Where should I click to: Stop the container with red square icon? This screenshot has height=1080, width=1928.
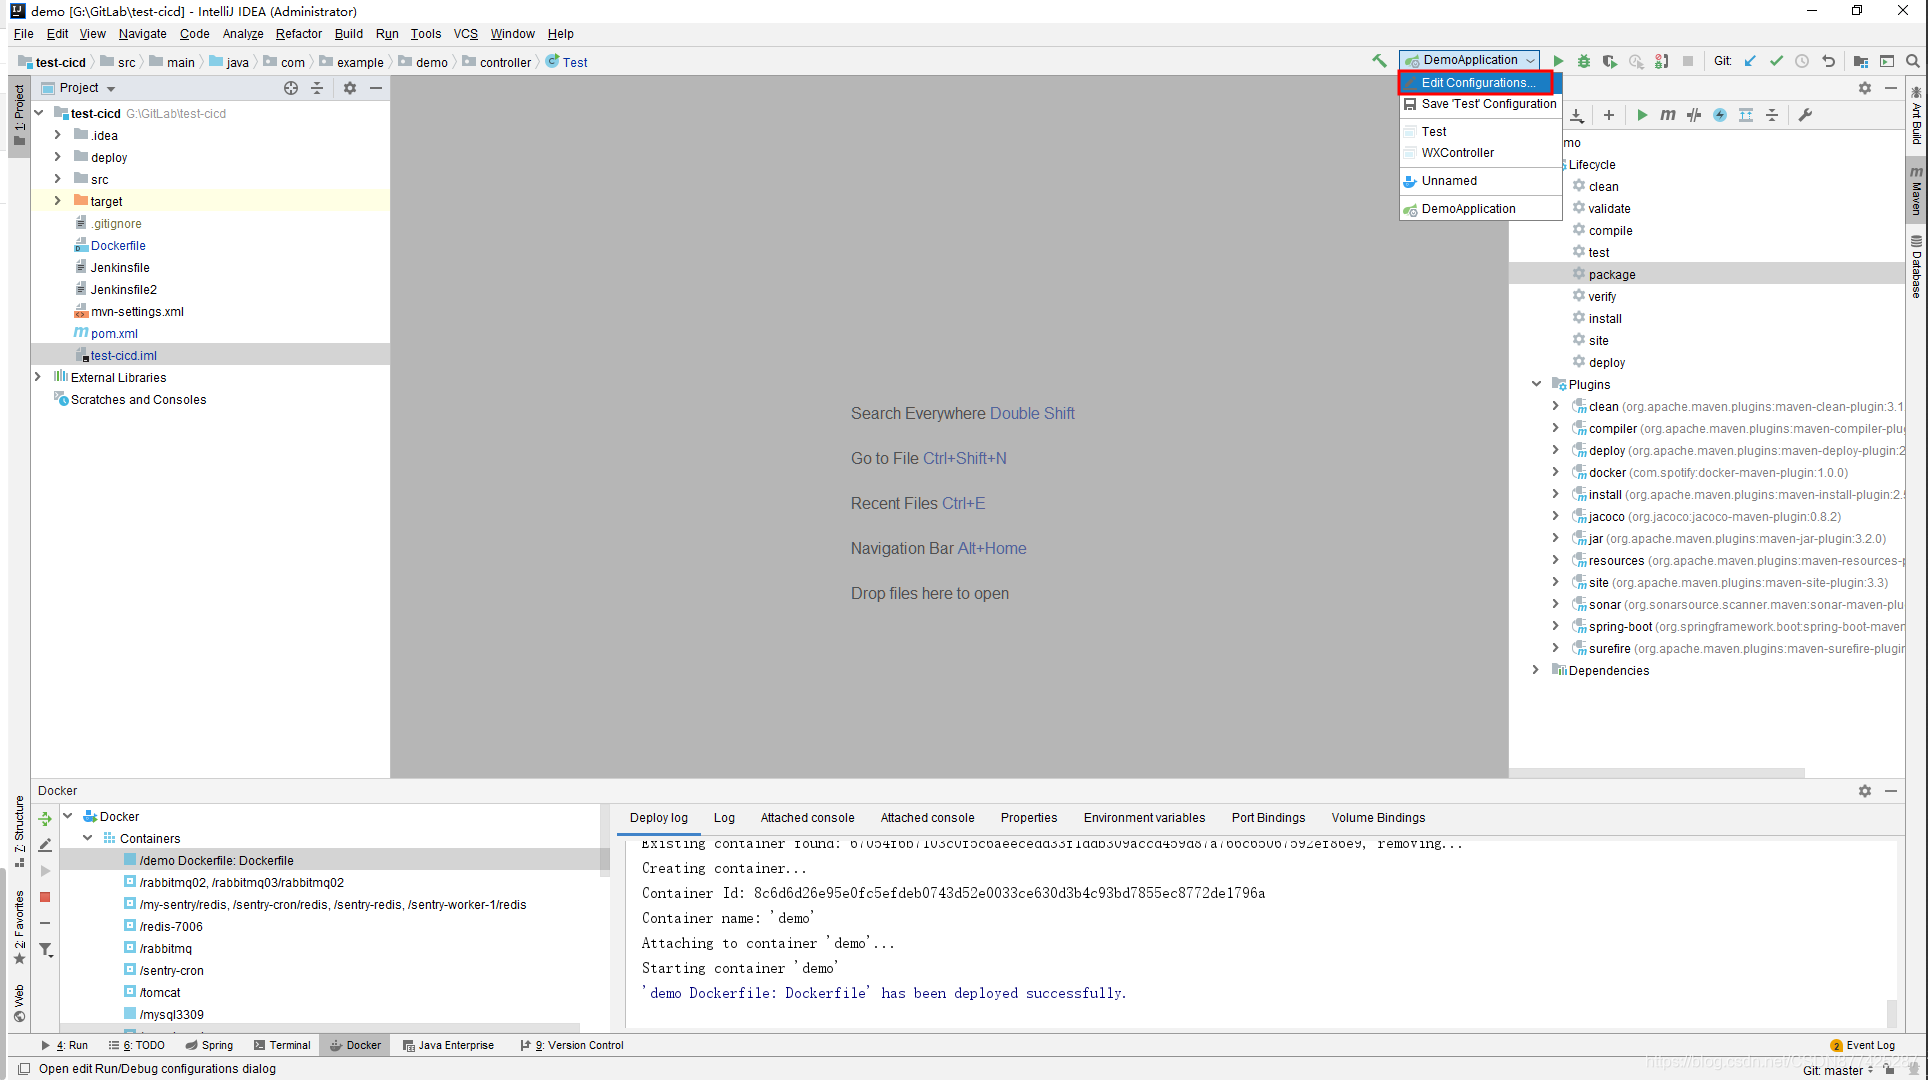point(45,897)
